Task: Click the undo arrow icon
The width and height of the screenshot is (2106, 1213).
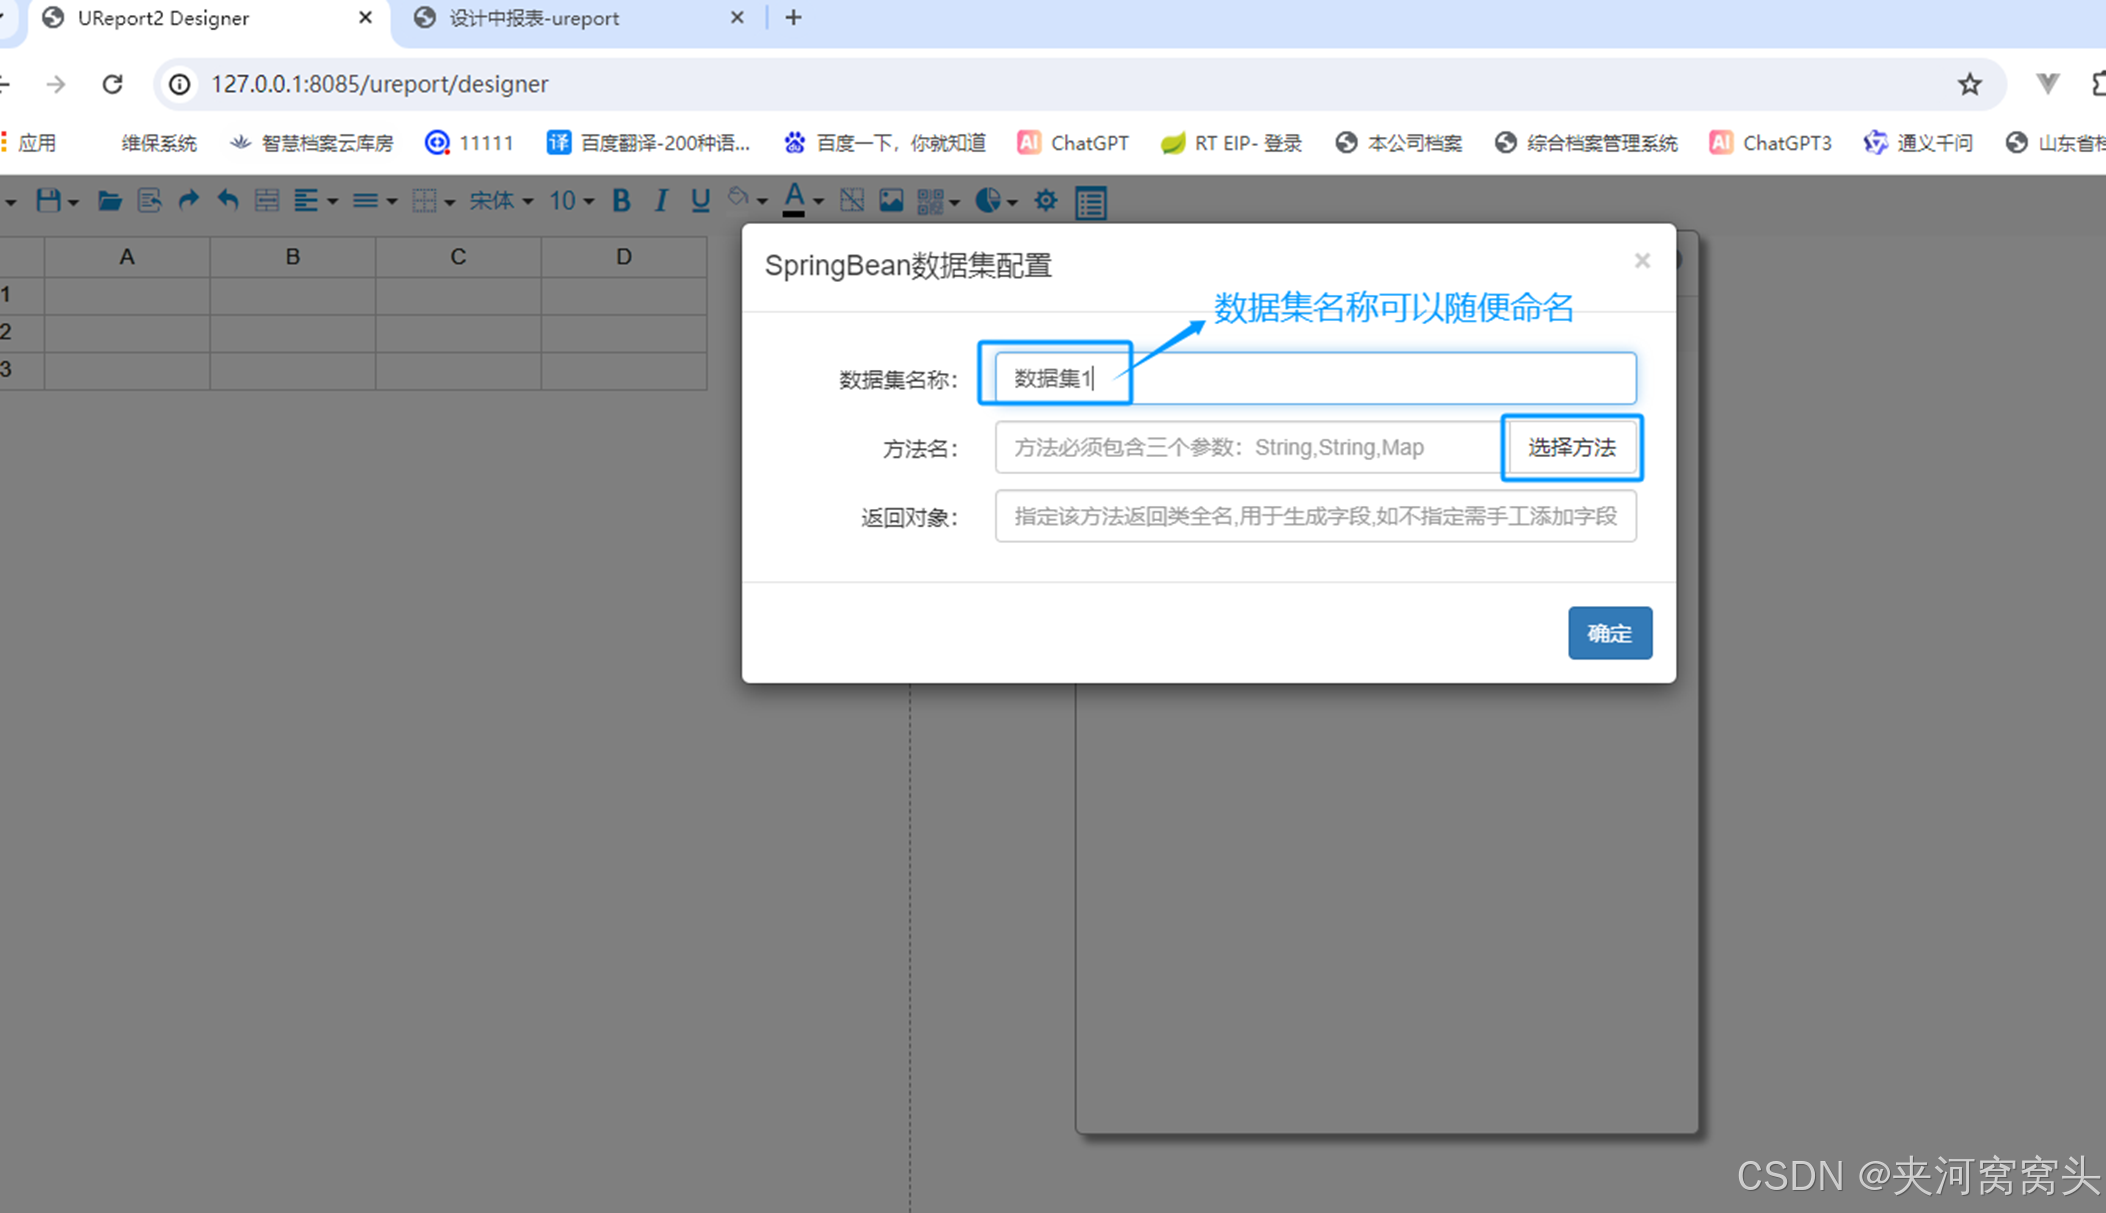Action: [x=227, y=201]
